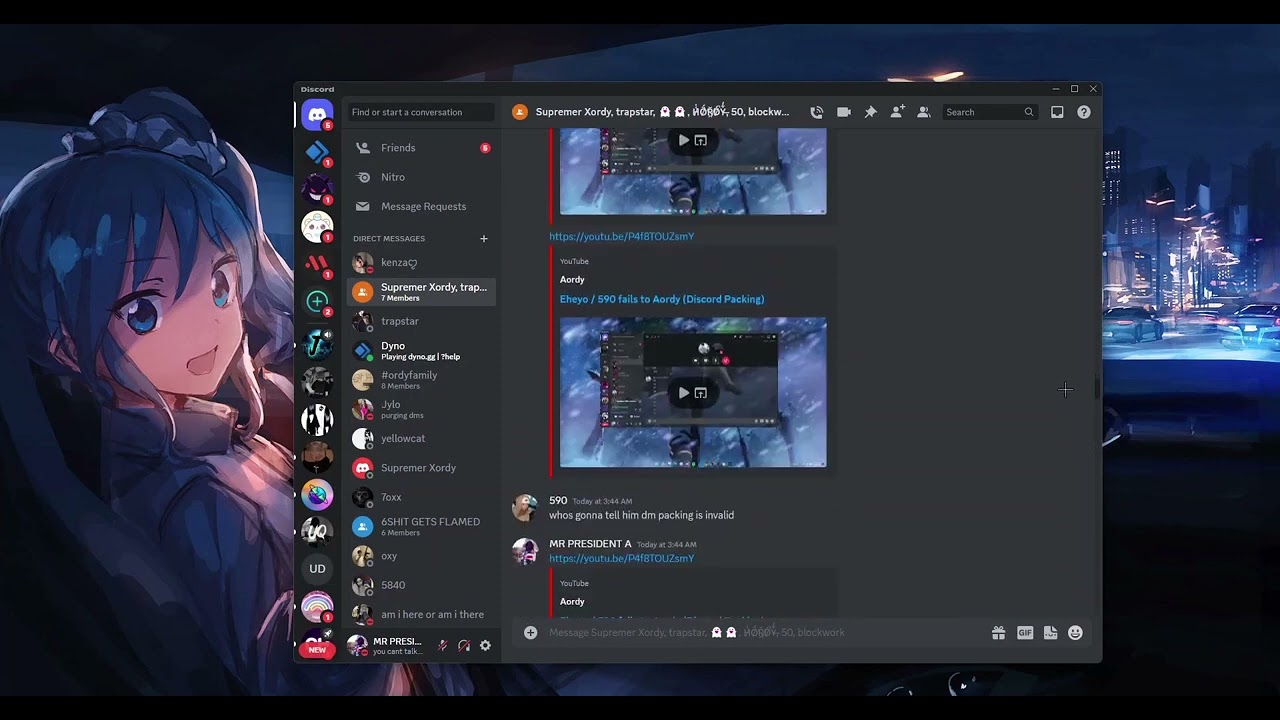Open MR PRESIDENT A's youtu.be link
The image size is (1280, 720).
click(621, 558)
